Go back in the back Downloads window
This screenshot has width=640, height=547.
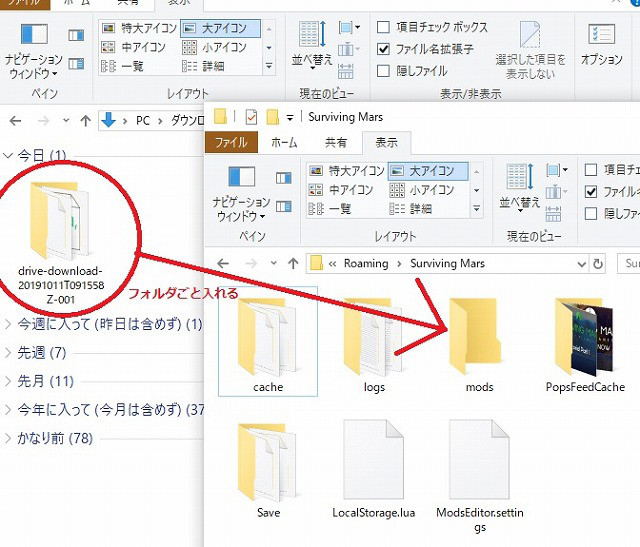coord(16,121)
